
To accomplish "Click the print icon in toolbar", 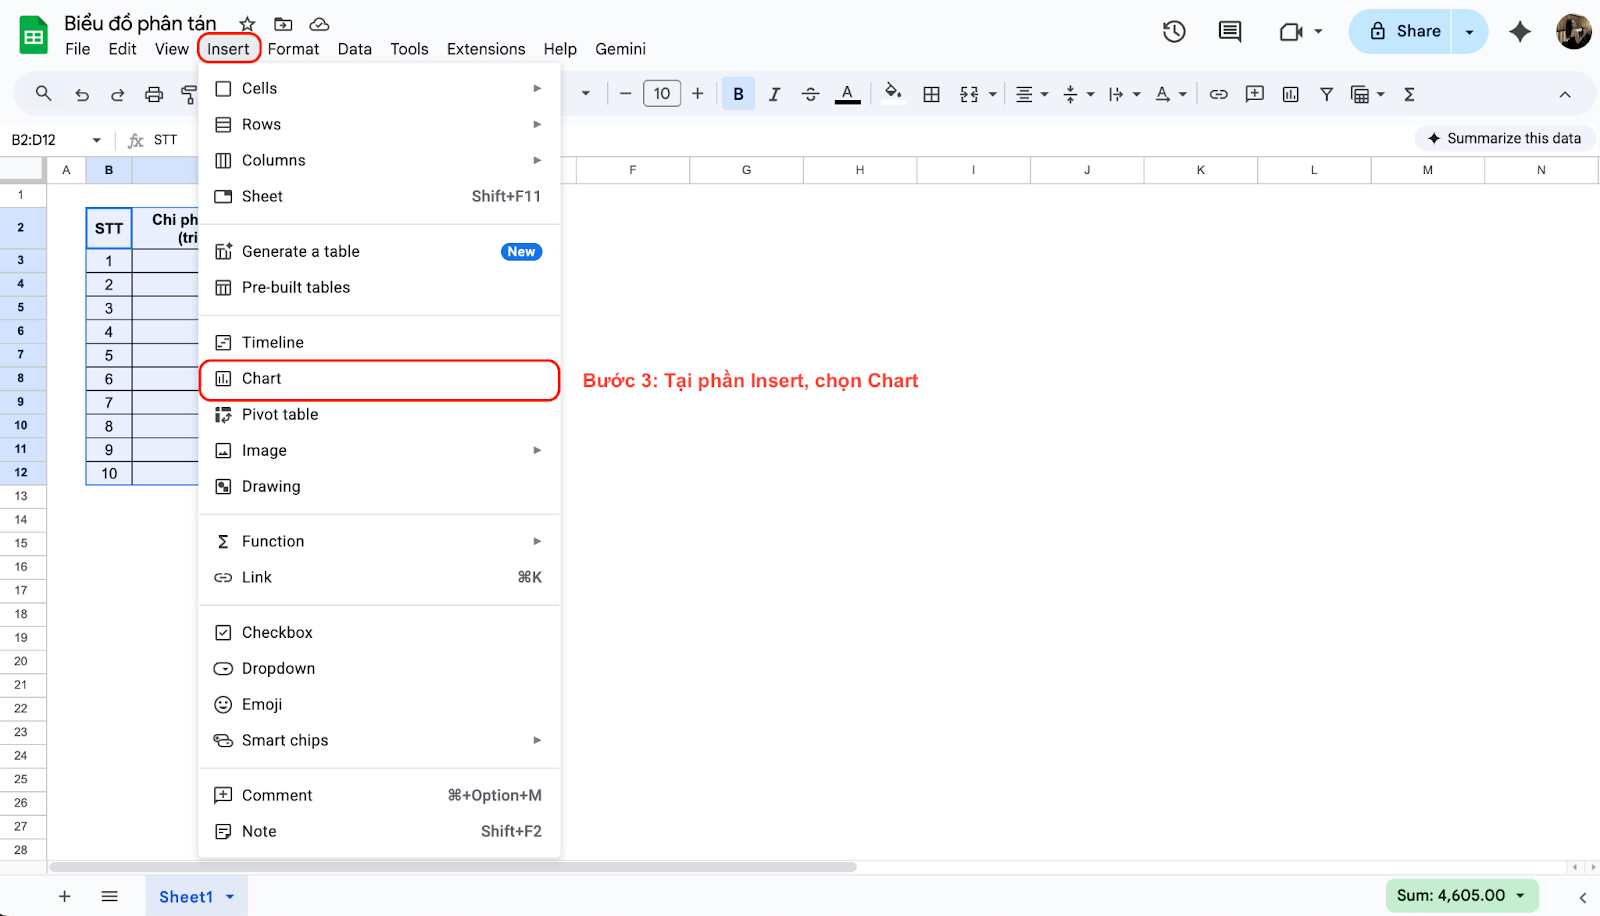I will click(x=154, y=94).
